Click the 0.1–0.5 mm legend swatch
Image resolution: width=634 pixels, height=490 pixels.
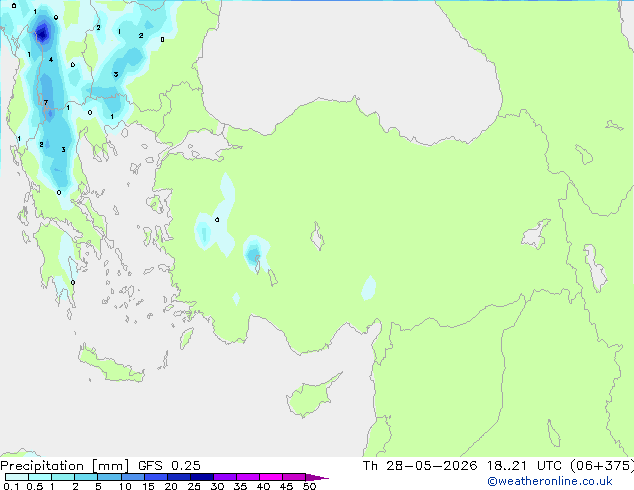click(x=17, y=477)
